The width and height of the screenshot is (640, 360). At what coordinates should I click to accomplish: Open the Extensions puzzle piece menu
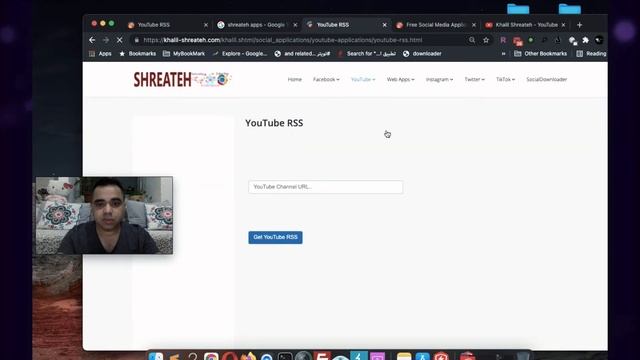pyautogui.click(x=585, y=40)
